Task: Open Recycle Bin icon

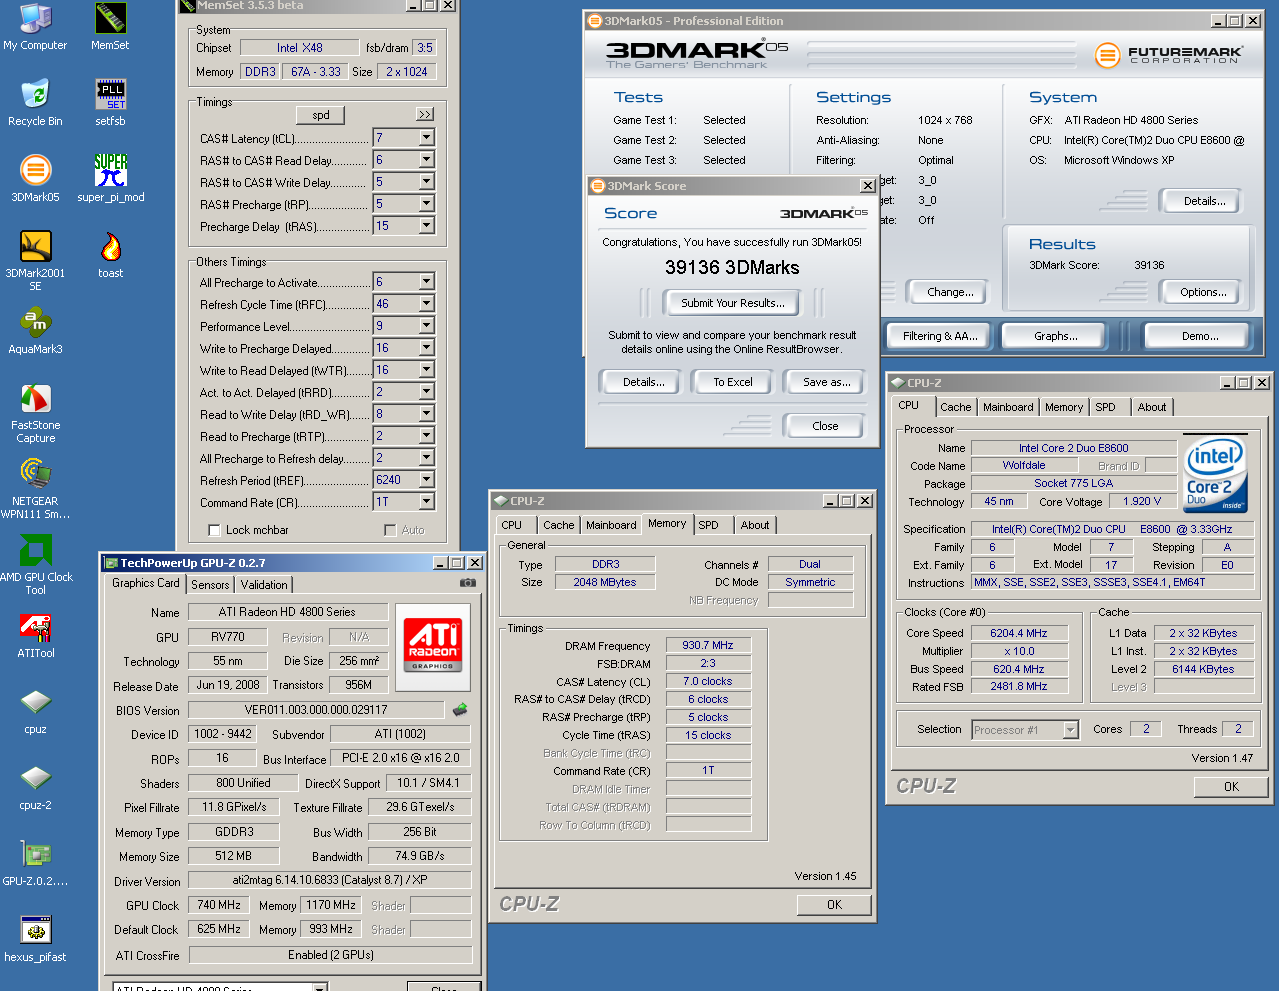Action: [35, 102]
